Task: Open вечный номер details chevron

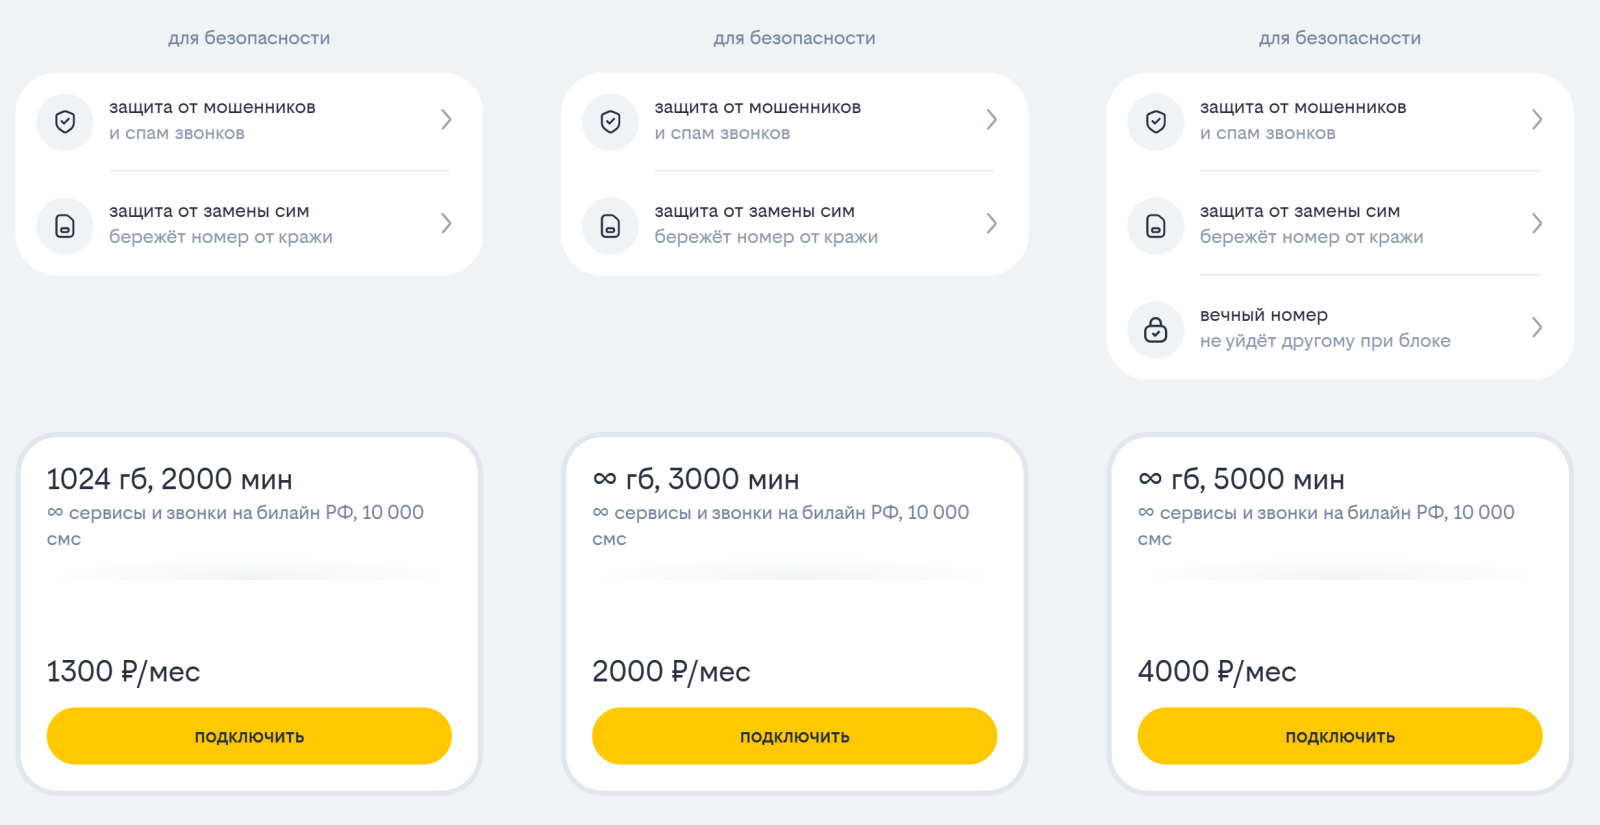Action: 1537,328
